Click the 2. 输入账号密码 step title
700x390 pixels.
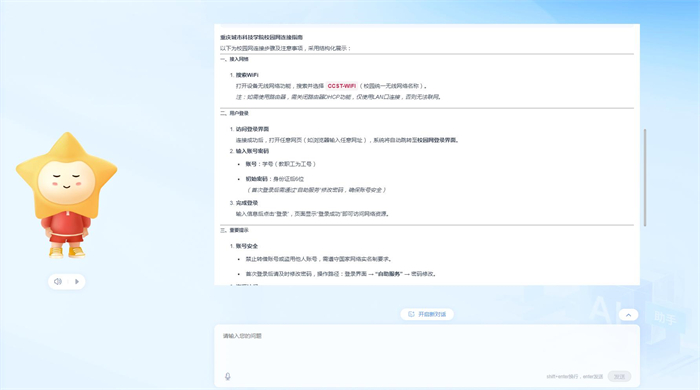249,151
